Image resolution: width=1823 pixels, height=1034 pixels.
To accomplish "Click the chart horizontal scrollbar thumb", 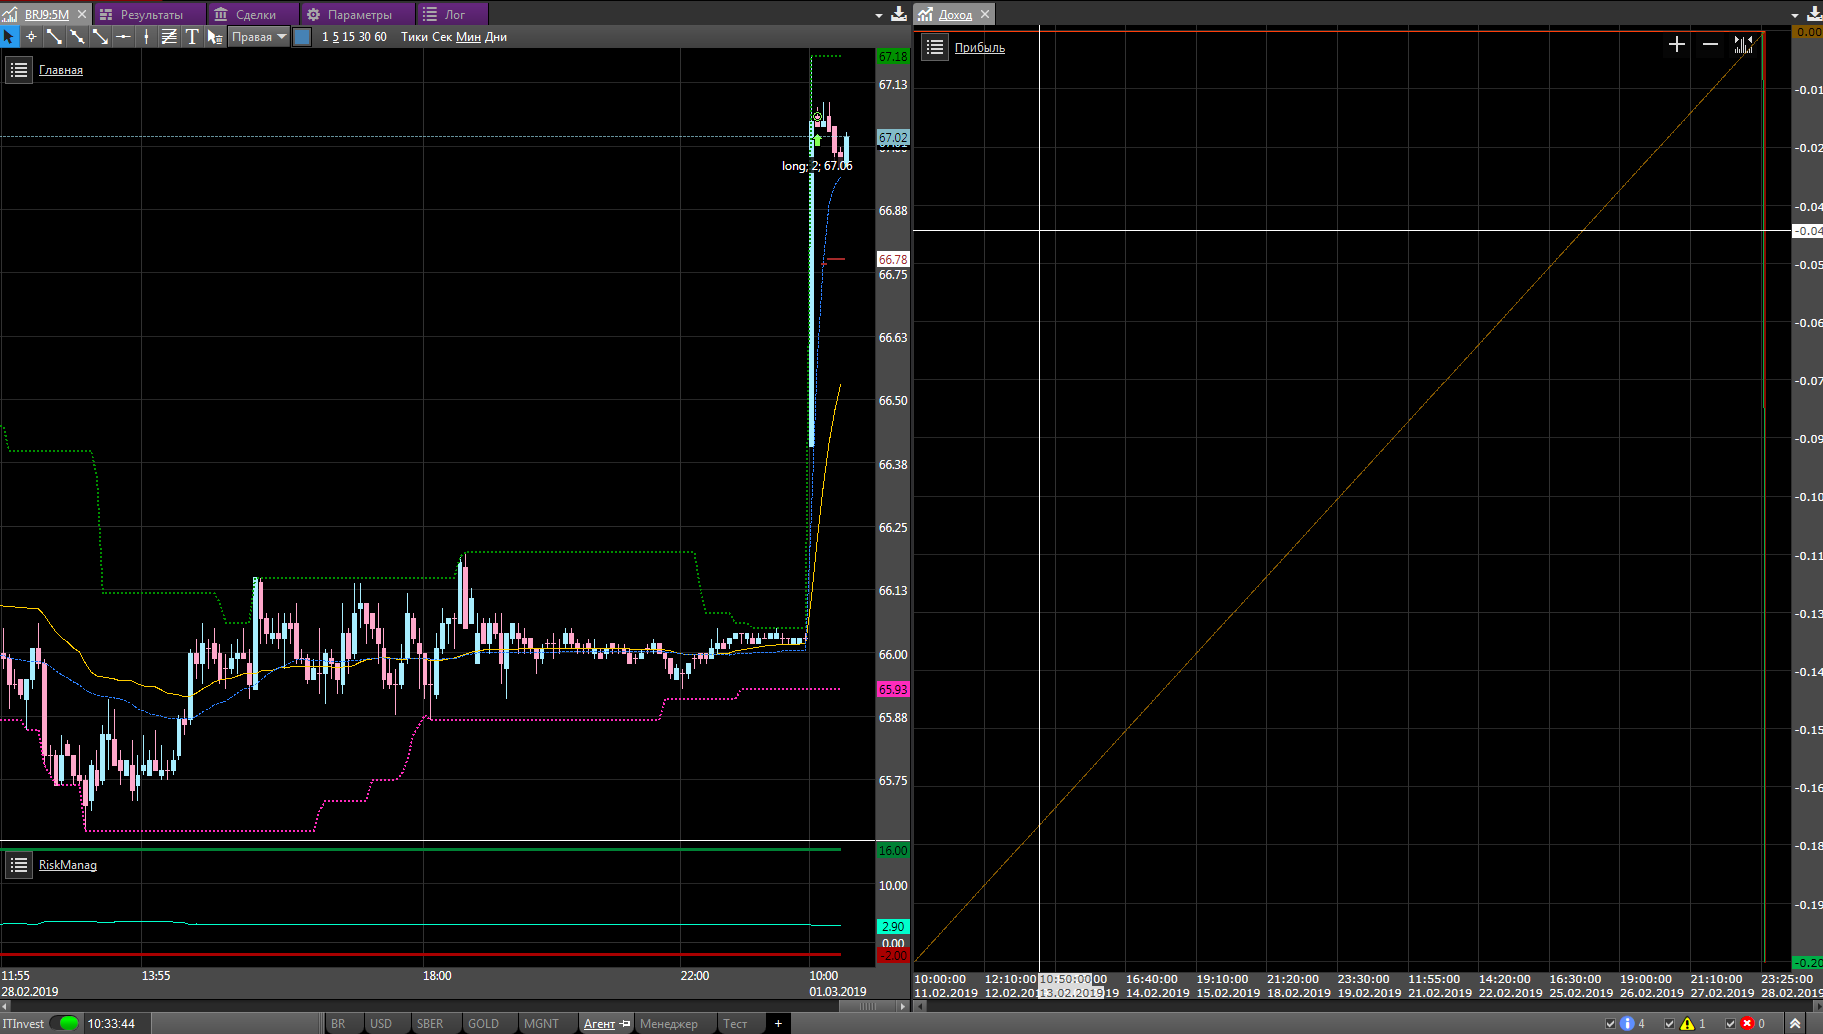I will tap(866, 1006).
